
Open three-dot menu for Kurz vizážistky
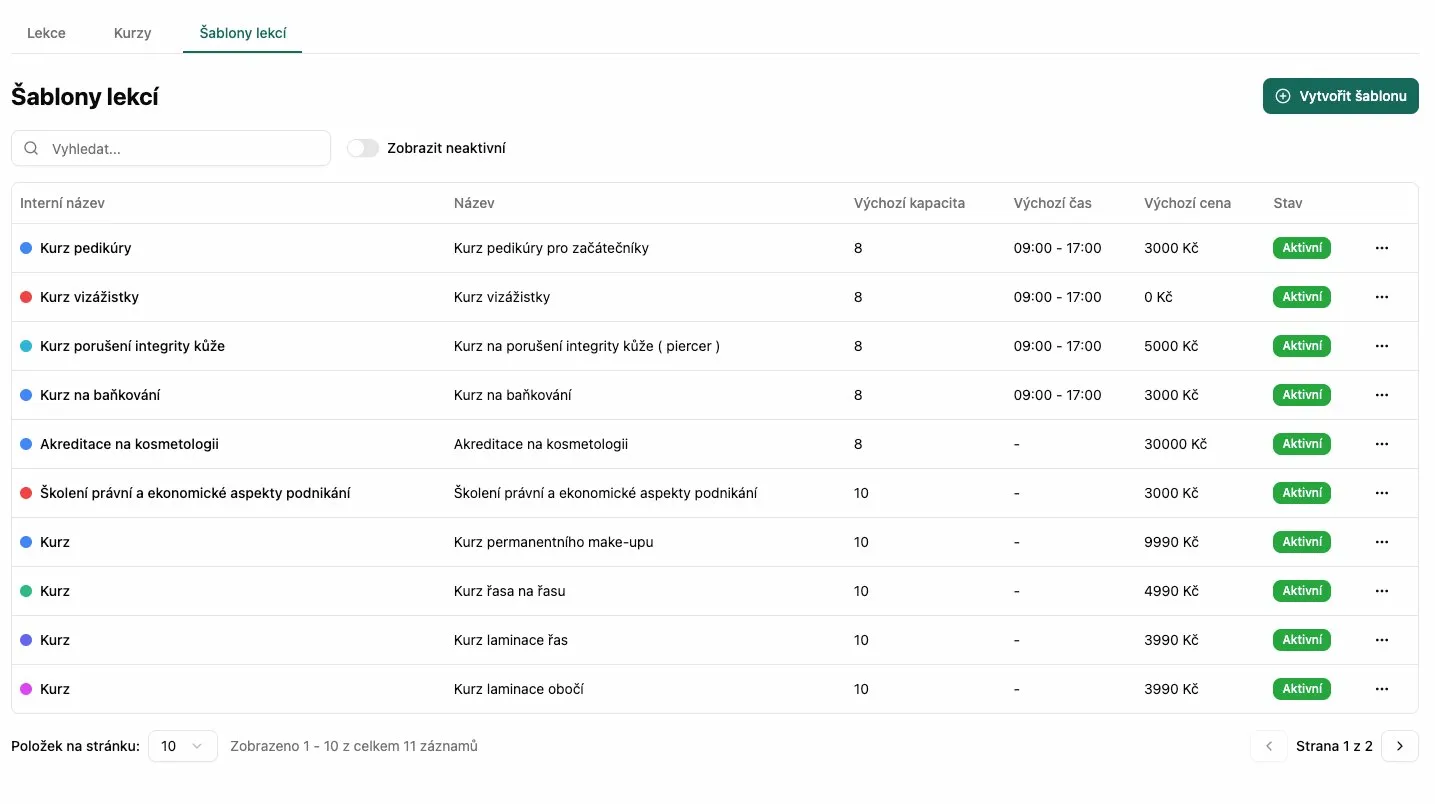click(1381, 297)
